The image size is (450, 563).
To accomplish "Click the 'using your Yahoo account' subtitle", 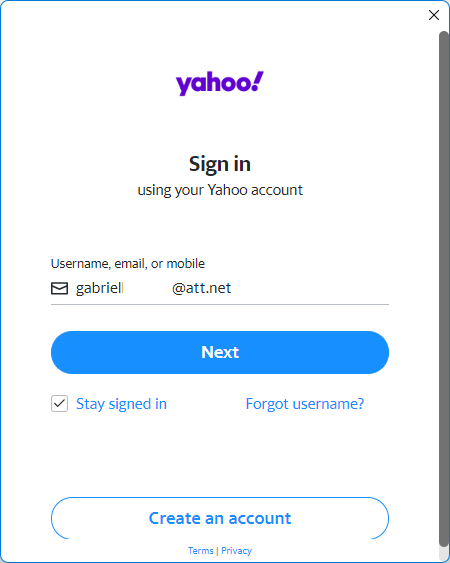I will pos(220,190).
